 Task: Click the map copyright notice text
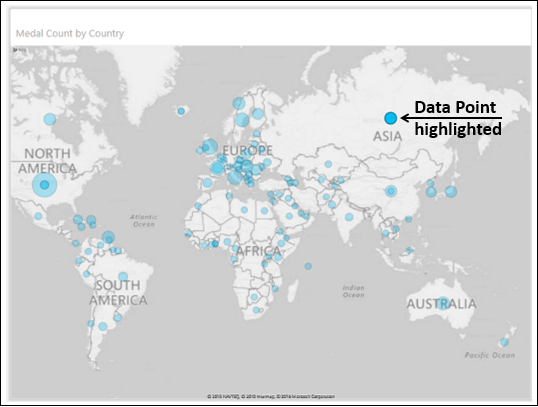pos(271,396)
